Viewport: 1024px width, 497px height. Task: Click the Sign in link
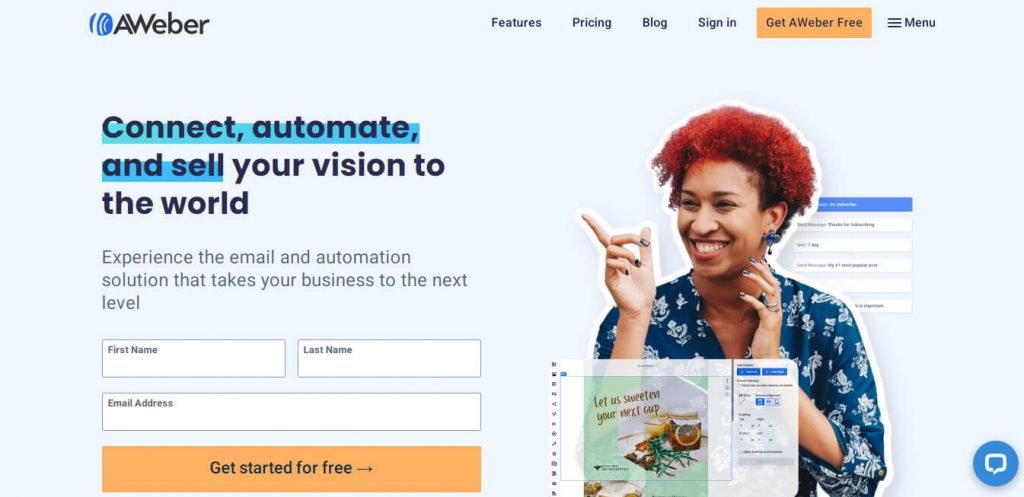click(717, 23)
